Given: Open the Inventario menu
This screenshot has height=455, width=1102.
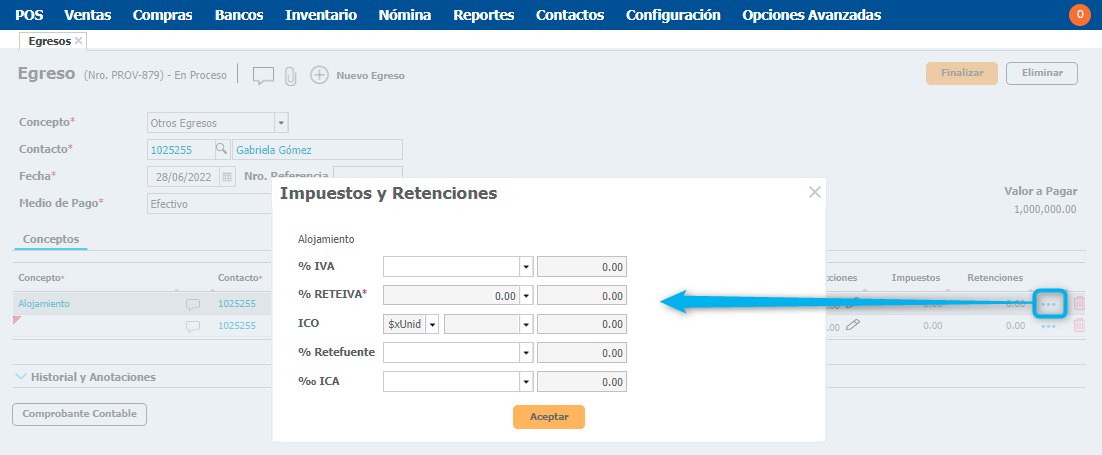Looking at the screenshot, I should (x=320, y=15).
